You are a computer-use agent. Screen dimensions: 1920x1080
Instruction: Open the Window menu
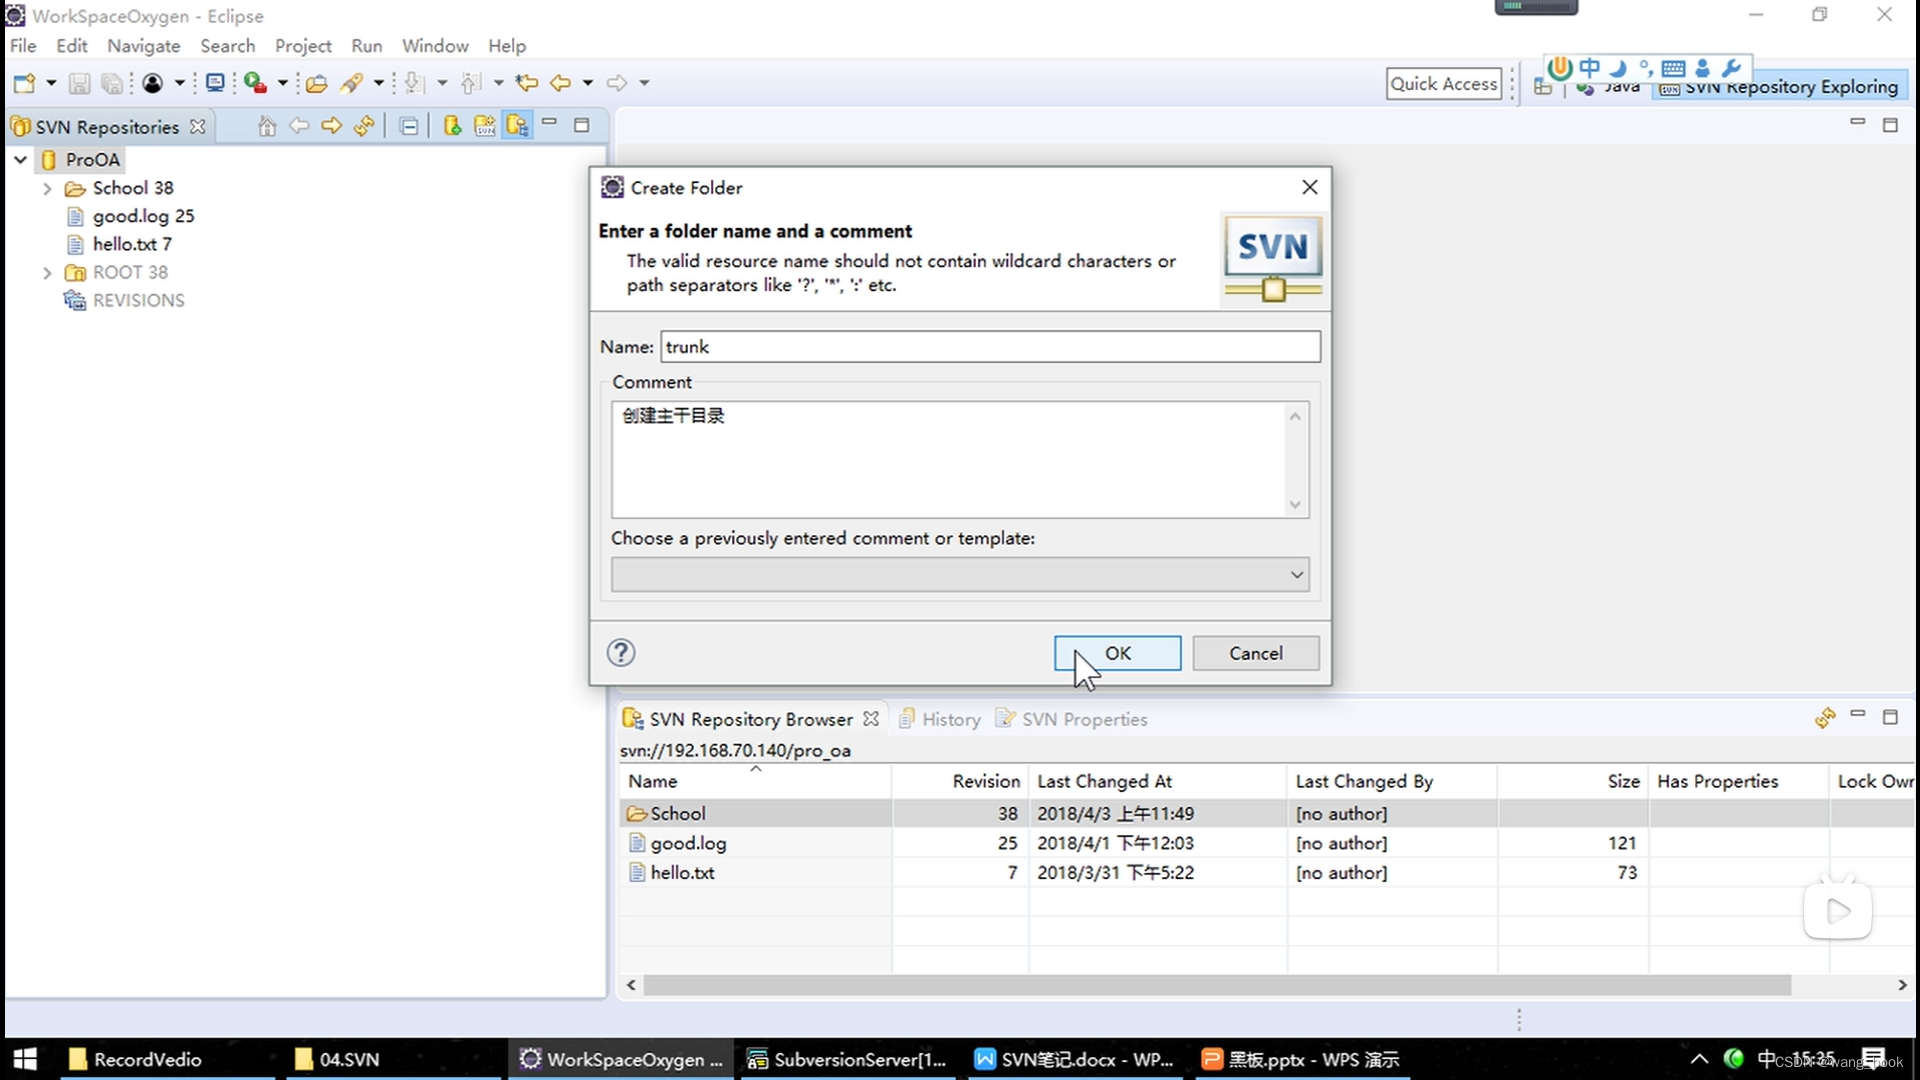tap(435, 46)
